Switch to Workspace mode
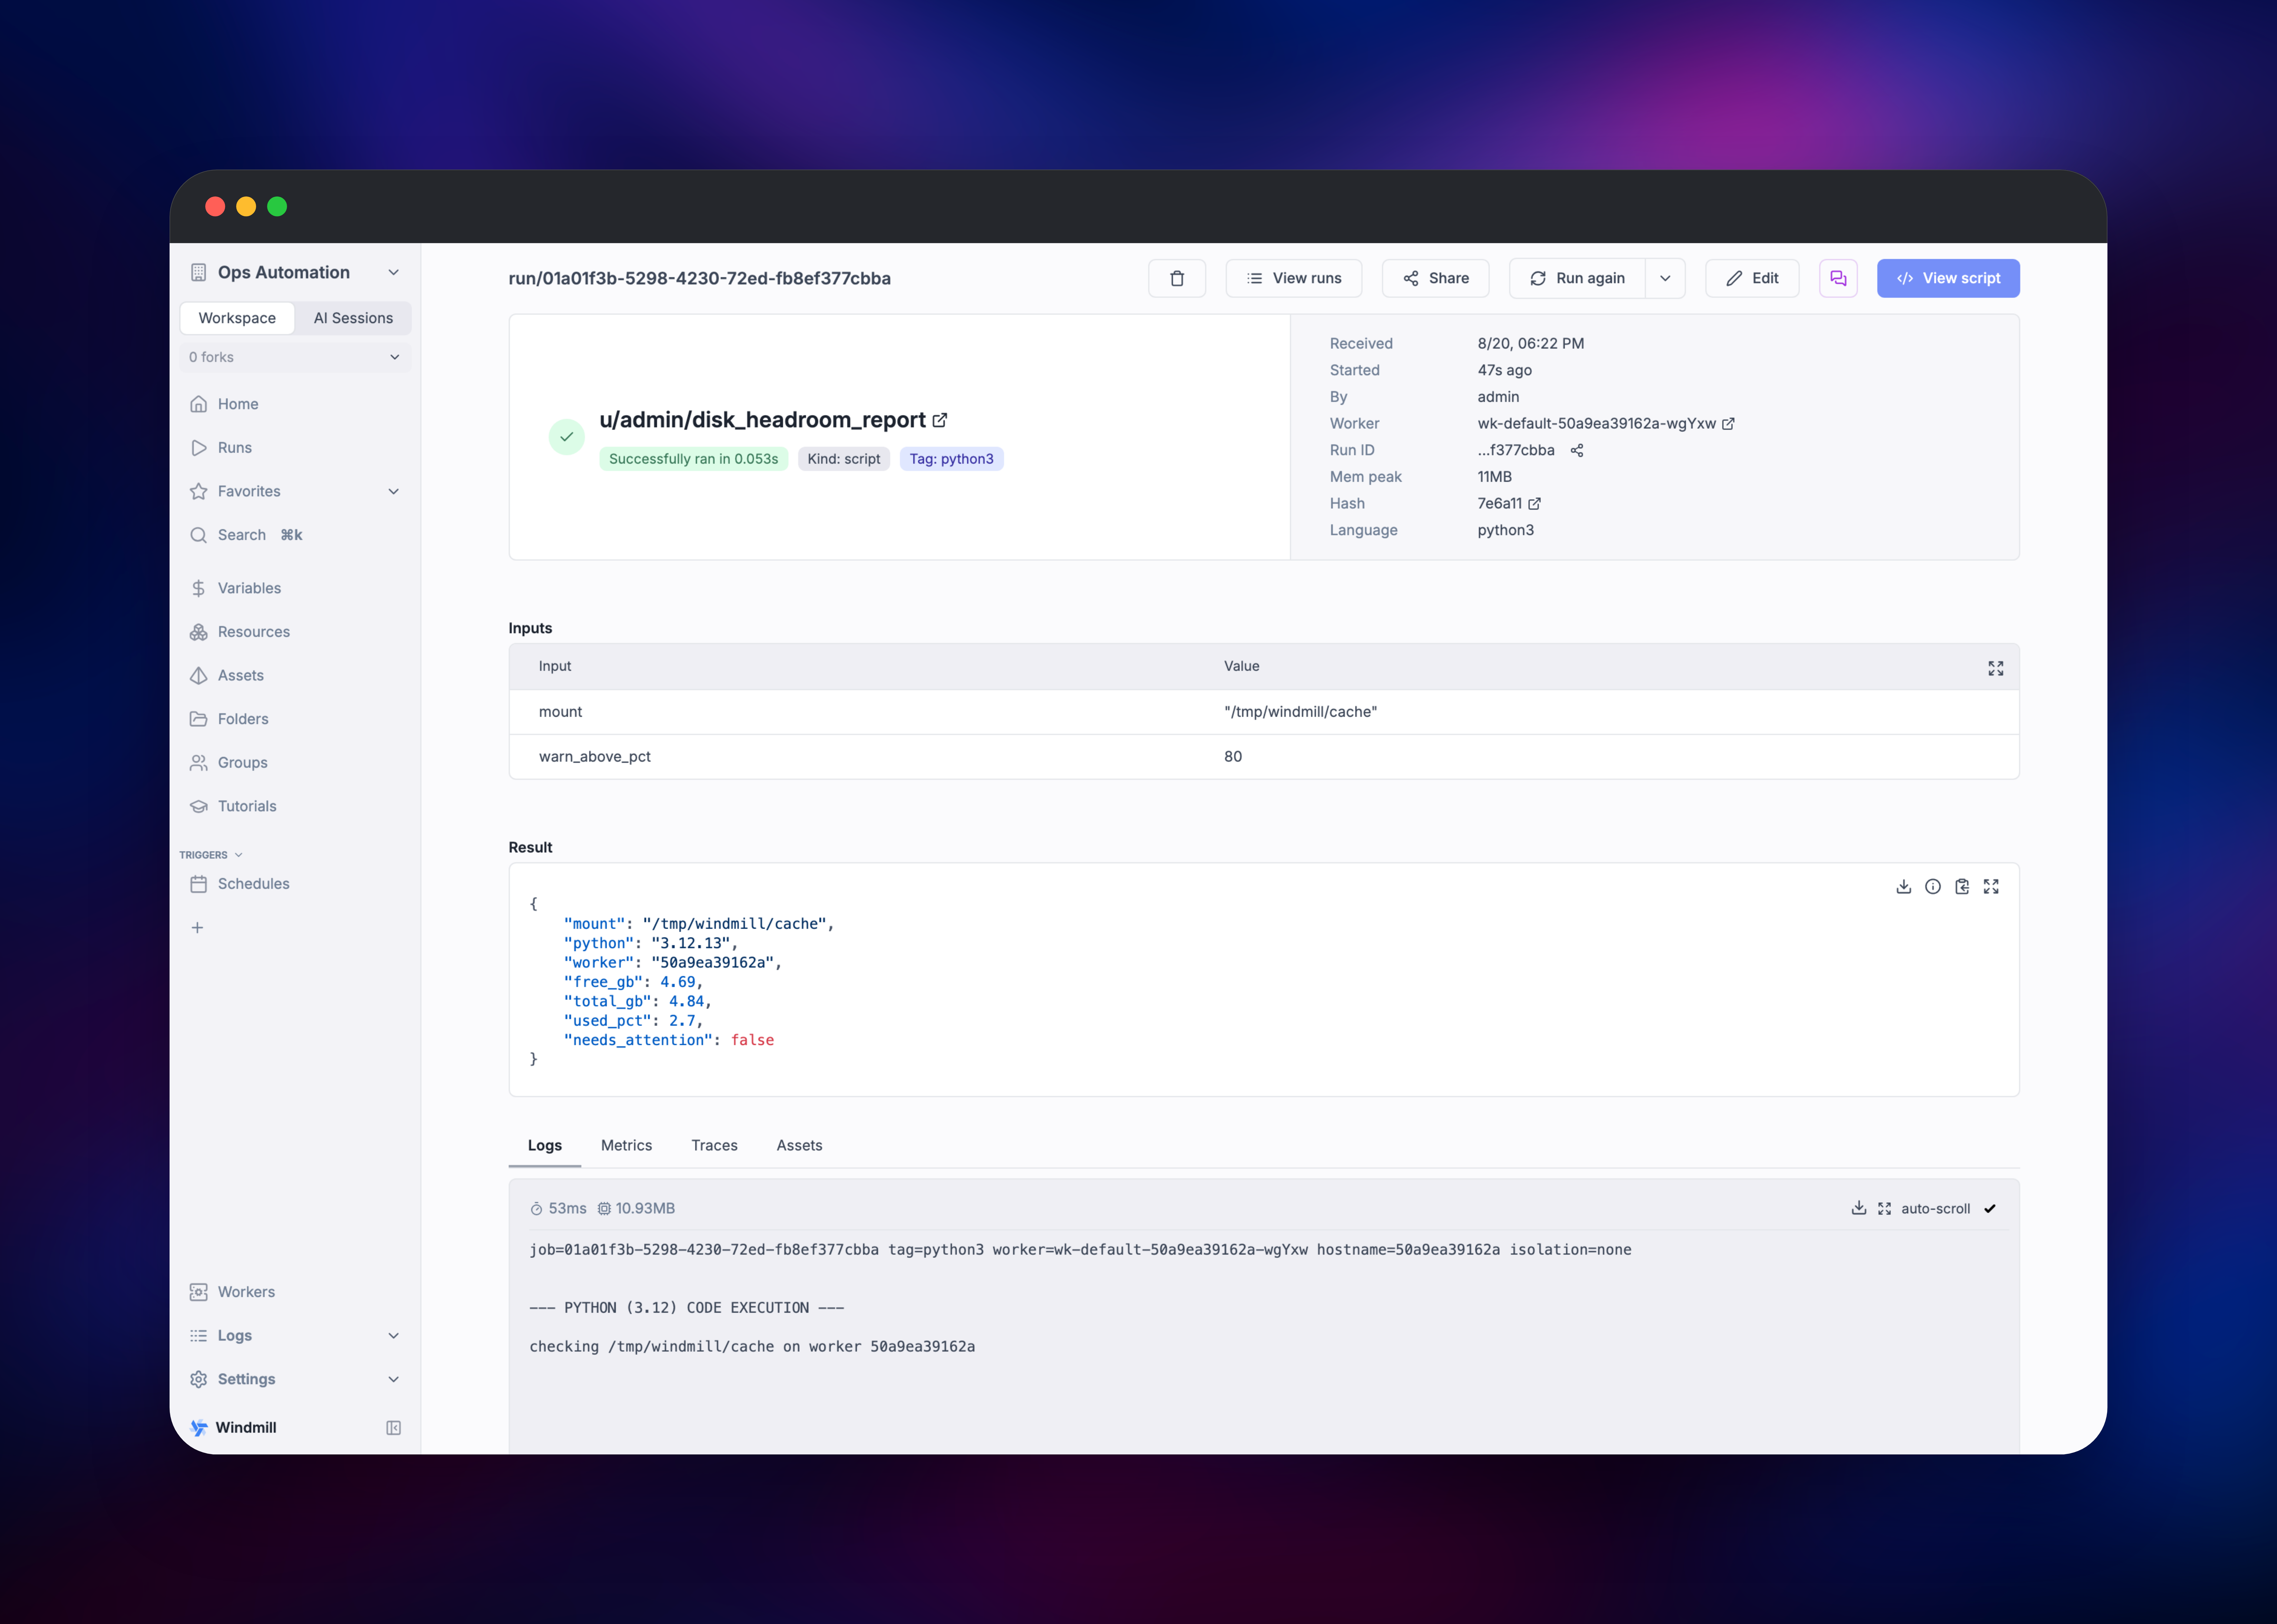 pos(237,318)
